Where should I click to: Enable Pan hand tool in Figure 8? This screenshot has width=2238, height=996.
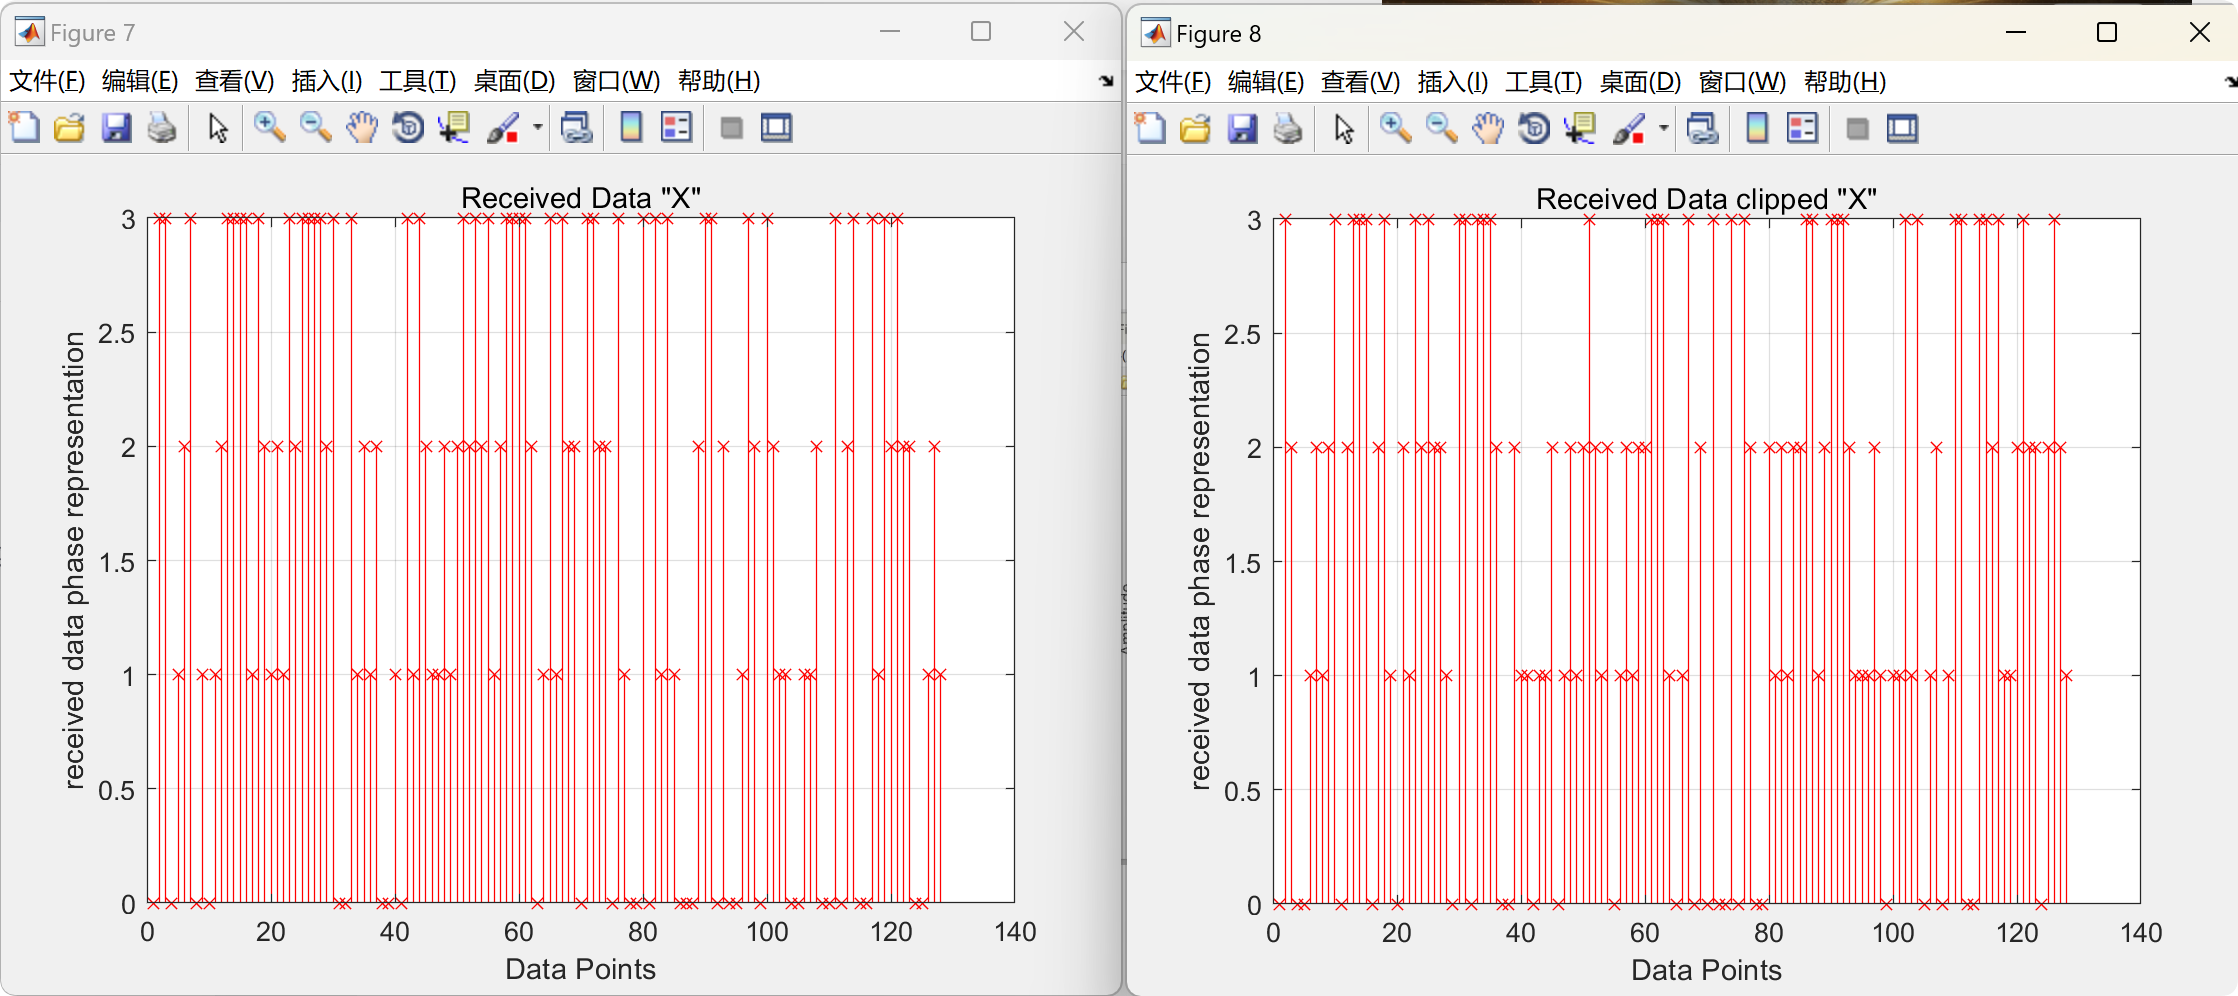(x=1487, y=128)
